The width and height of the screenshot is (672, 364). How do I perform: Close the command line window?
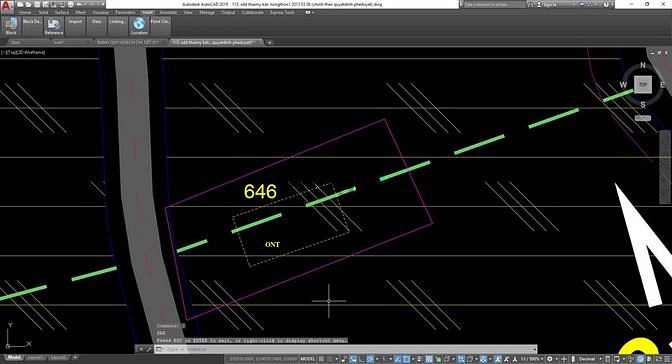click(x=141, y=349)
